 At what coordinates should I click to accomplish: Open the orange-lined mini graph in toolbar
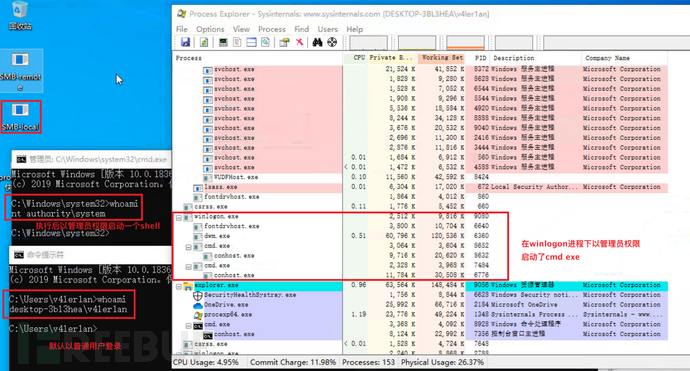point(466,43)
